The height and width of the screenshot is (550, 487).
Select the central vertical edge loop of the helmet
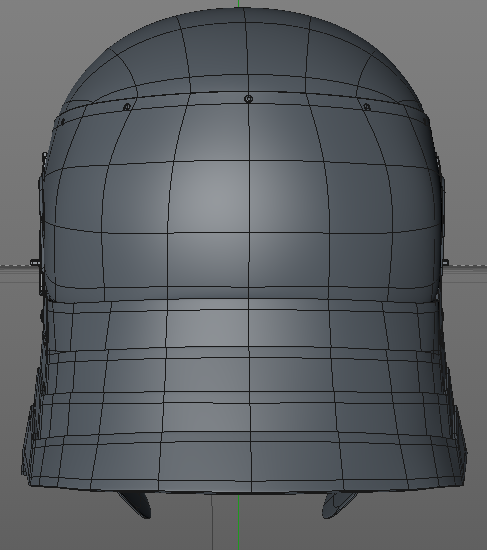tap(249, 246)
